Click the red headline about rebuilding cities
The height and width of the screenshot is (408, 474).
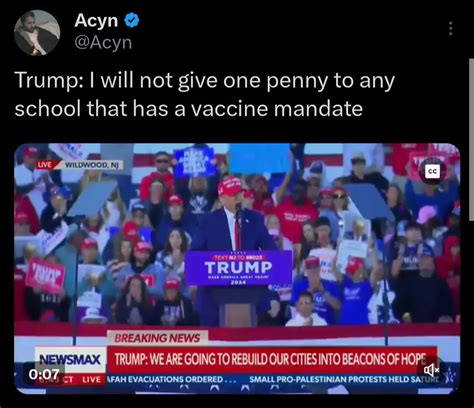(271, 359)
